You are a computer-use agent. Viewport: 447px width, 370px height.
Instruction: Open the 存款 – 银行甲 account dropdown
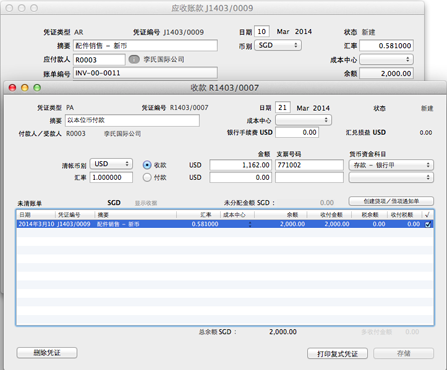pos(391,165)
